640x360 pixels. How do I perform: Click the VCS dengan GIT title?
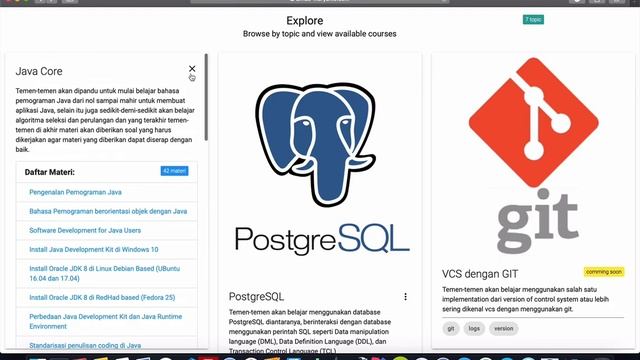(x=480, y=274)
